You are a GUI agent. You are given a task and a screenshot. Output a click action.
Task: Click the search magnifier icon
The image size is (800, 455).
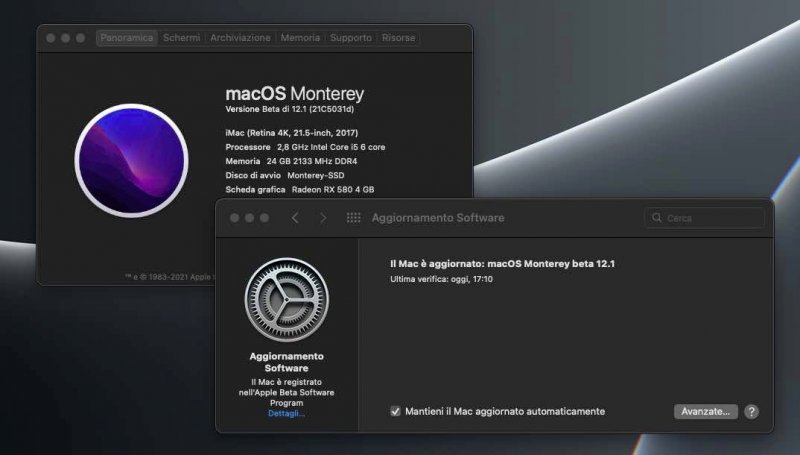coord(657,218)
